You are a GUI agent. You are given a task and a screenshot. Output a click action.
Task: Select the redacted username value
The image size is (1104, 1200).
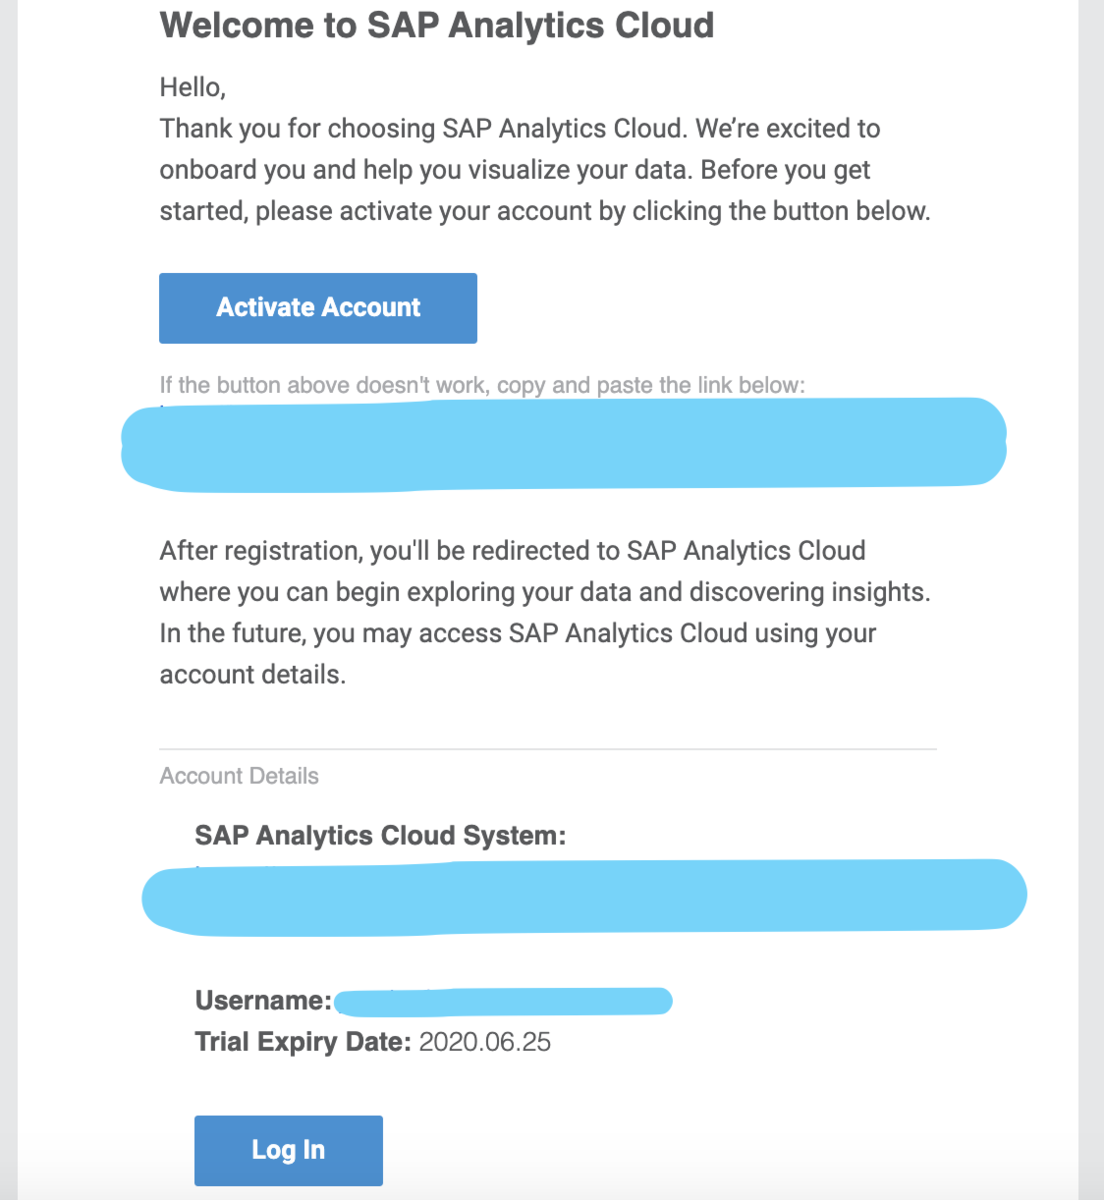tap(503, 1000)
